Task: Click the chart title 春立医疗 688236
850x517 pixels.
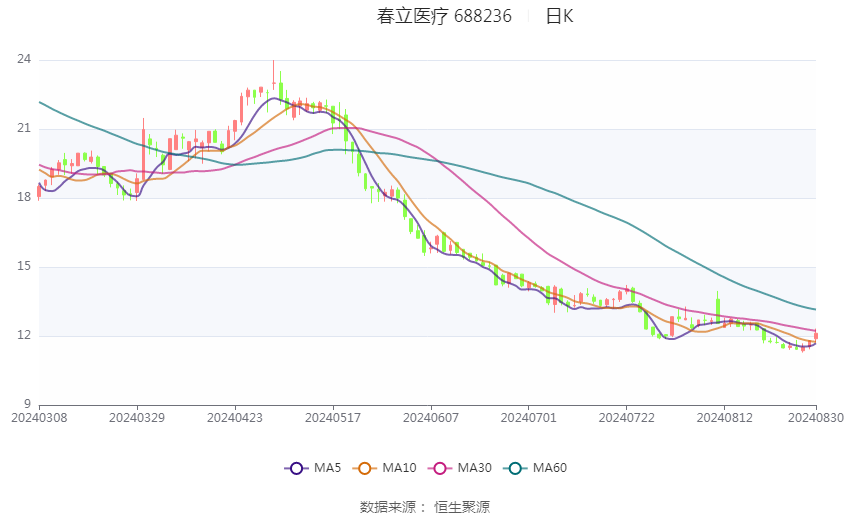Action: [444, 16]
